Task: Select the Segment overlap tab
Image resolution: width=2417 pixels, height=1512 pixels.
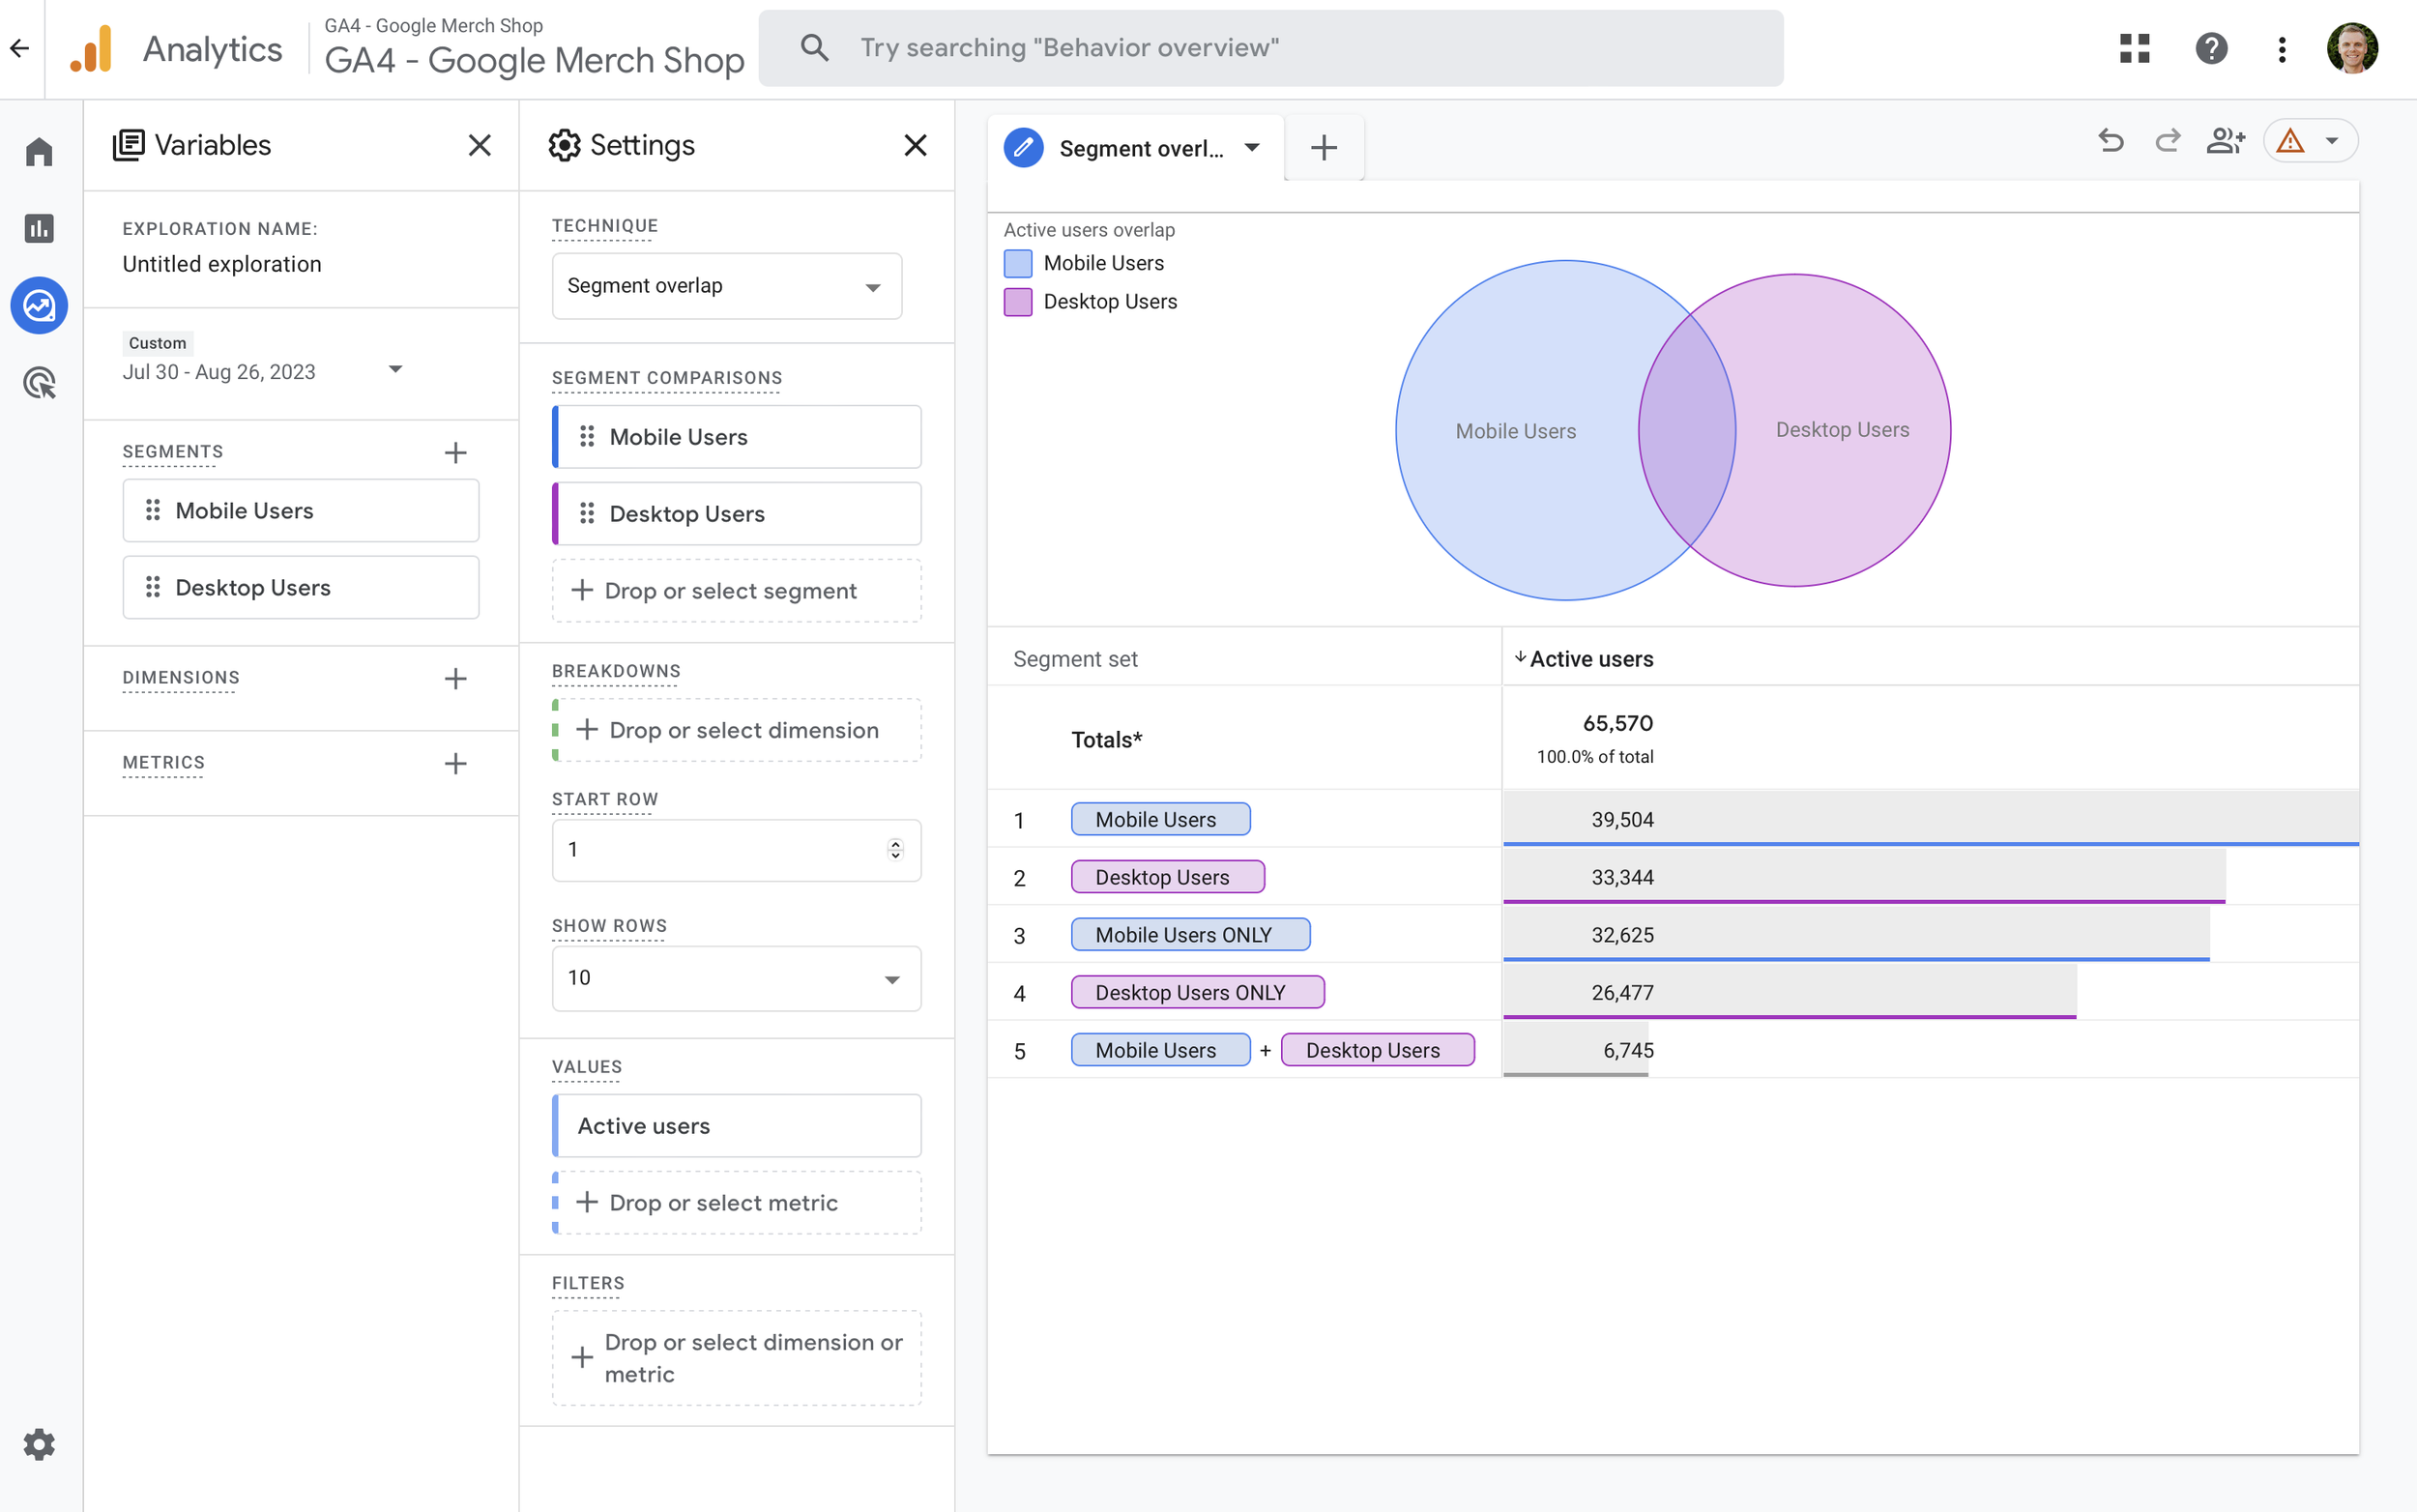Action: 1140,149
